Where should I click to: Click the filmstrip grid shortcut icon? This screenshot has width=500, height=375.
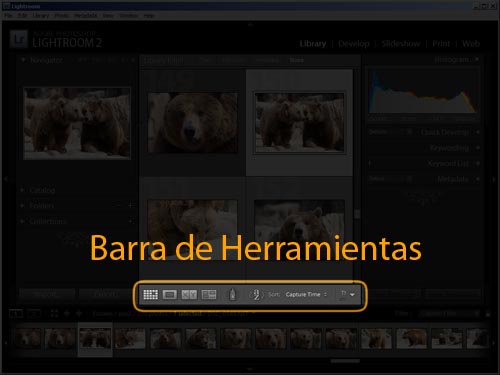(x=54, y=313)
